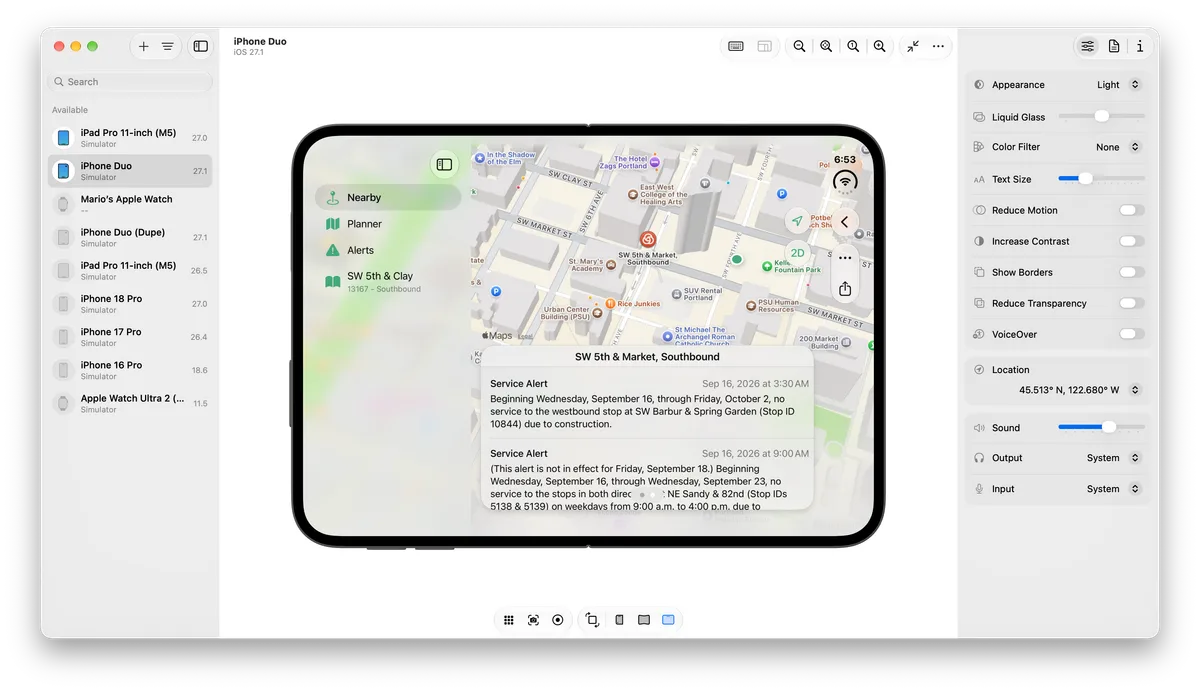1200x692 pixels.
Task: Select iPhone 18 Pro simulator
Action: 130,303
